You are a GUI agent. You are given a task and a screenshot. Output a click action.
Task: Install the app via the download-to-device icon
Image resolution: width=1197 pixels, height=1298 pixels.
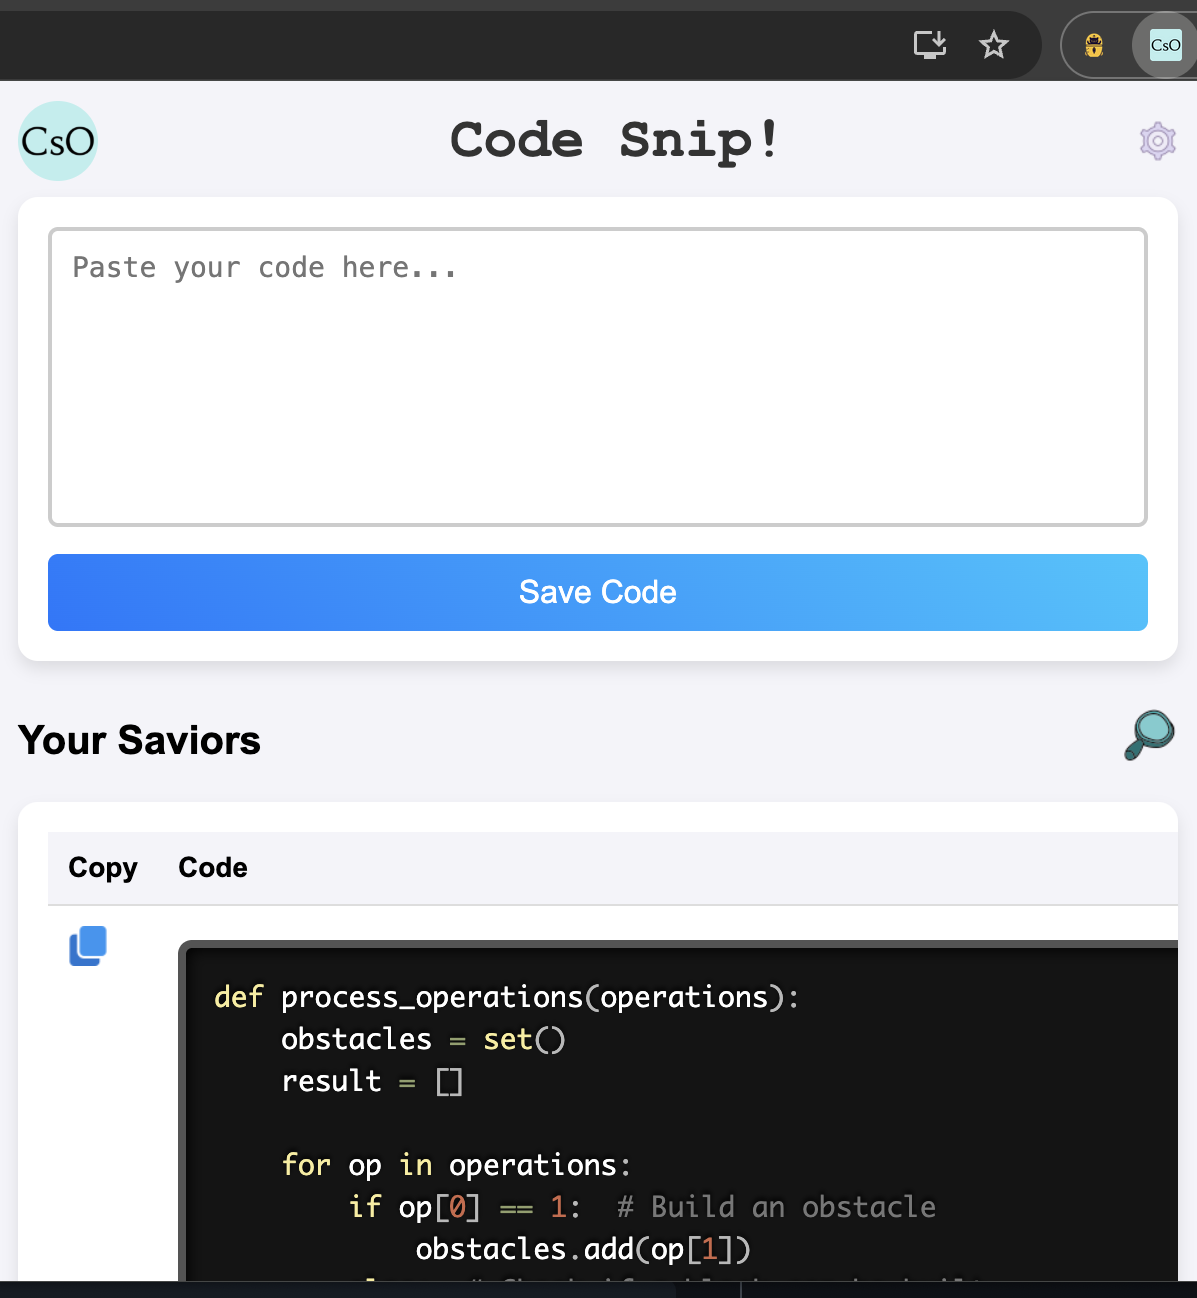[x=929, y=45]
